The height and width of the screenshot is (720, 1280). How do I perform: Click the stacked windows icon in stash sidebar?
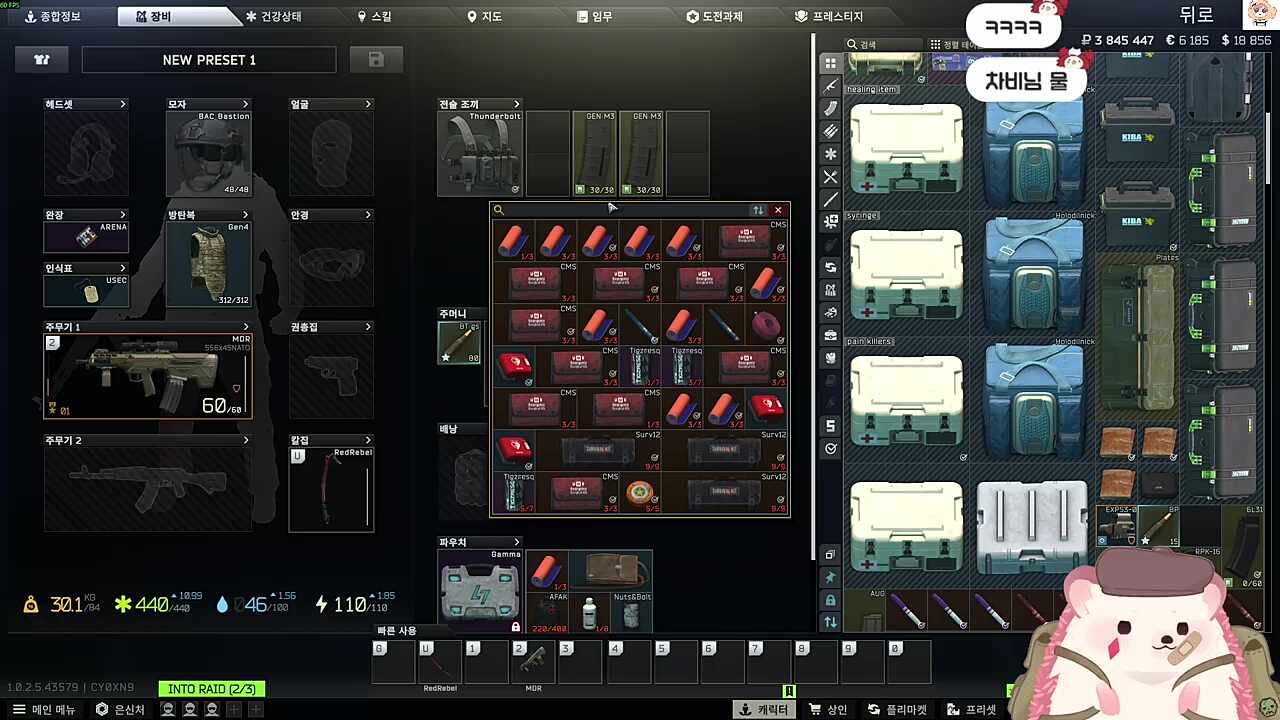(x=830, y=555)
